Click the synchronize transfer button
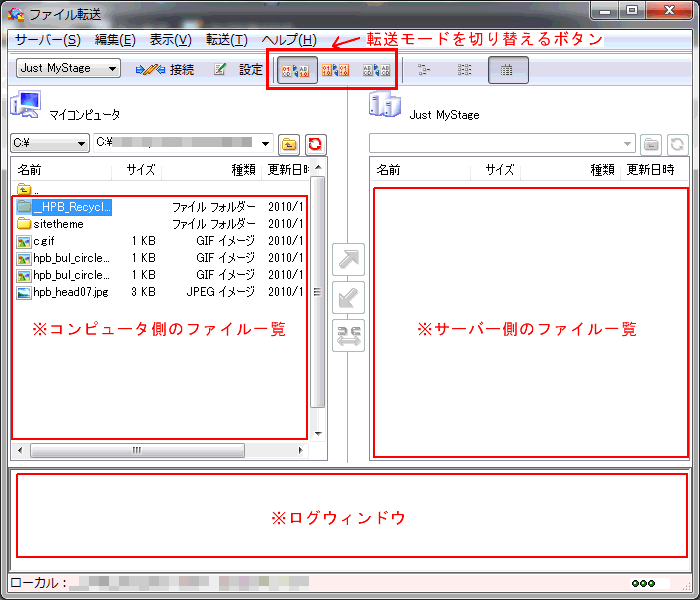The image size is (700, 600). click(x=349, y=336)
